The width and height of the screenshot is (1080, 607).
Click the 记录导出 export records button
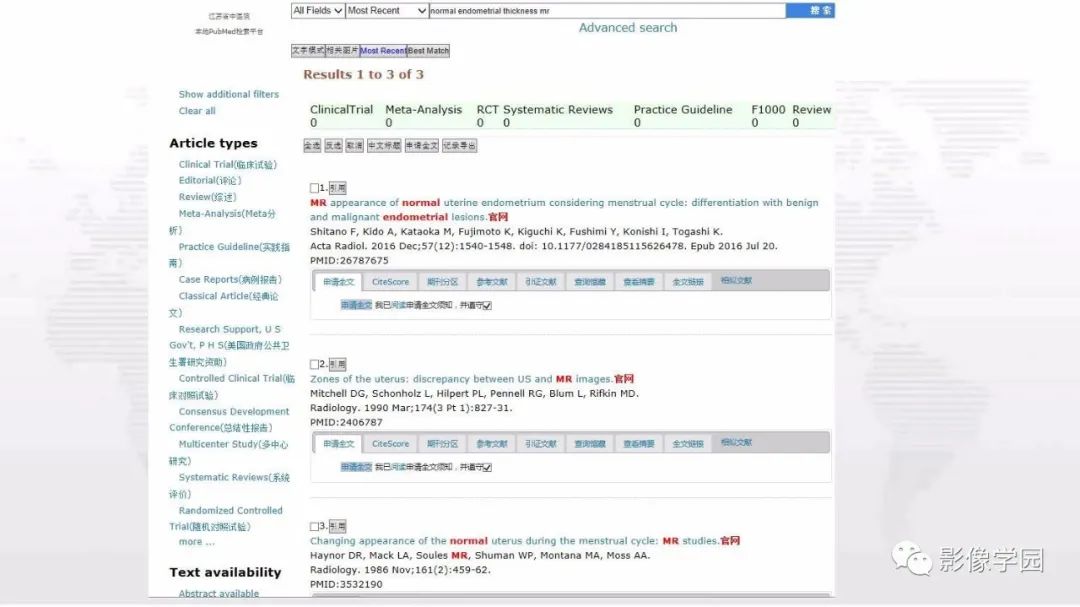(459, 145)
